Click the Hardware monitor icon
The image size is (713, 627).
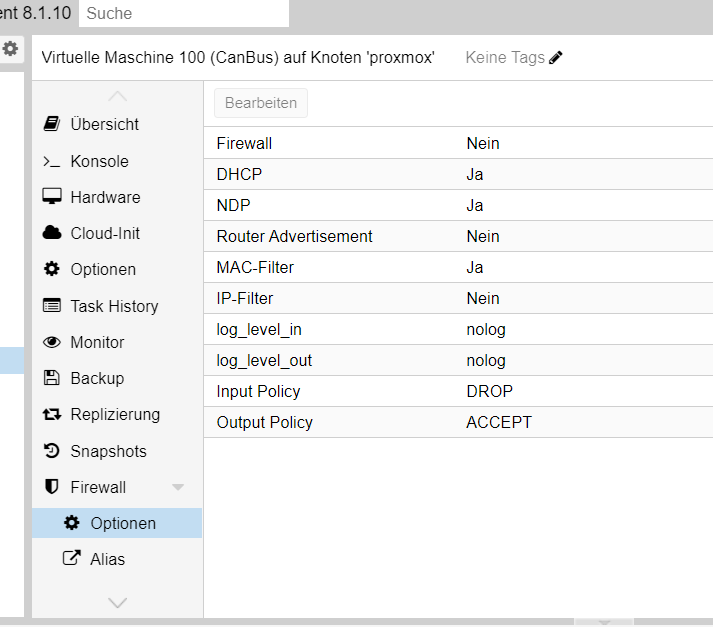[51, 197]
